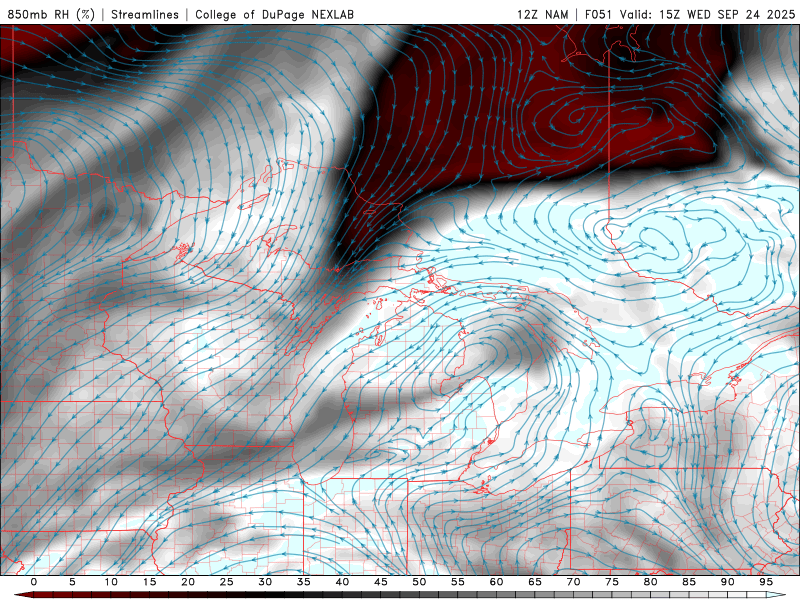Click the "95" color scale label
The height and width of the screenshot is (600, 800).
(766, 582)
